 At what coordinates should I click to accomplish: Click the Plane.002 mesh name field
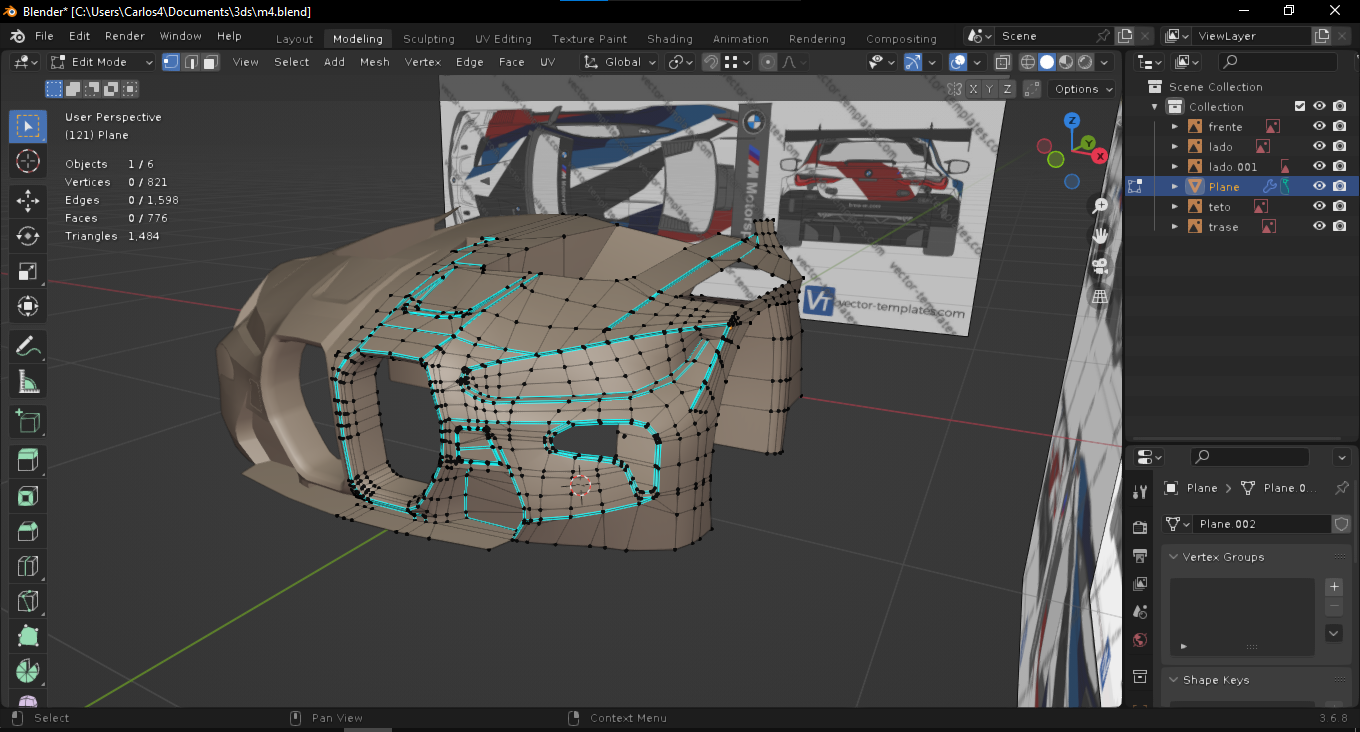1260,524
